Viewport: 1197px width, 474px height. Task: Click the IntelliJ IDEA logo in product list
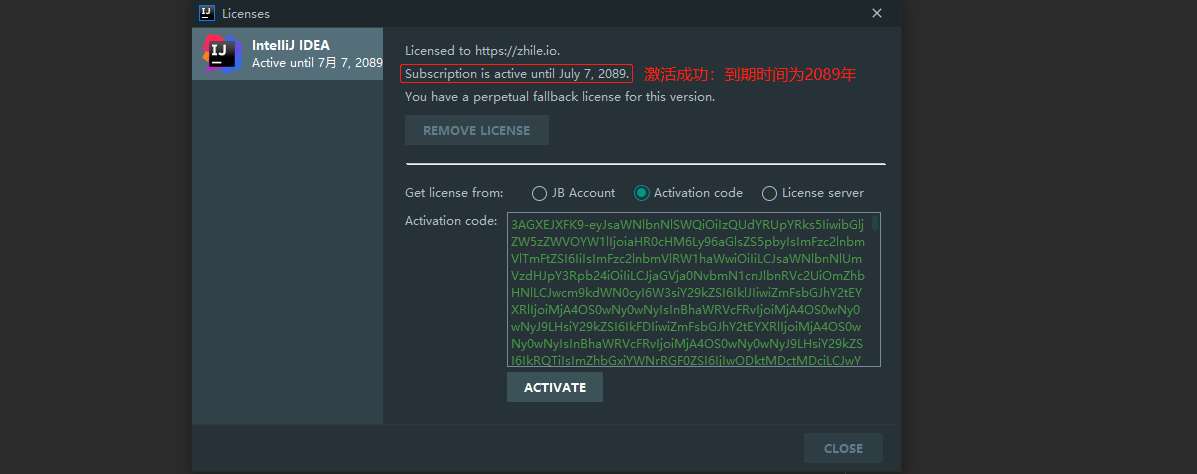tap(221, 52)
